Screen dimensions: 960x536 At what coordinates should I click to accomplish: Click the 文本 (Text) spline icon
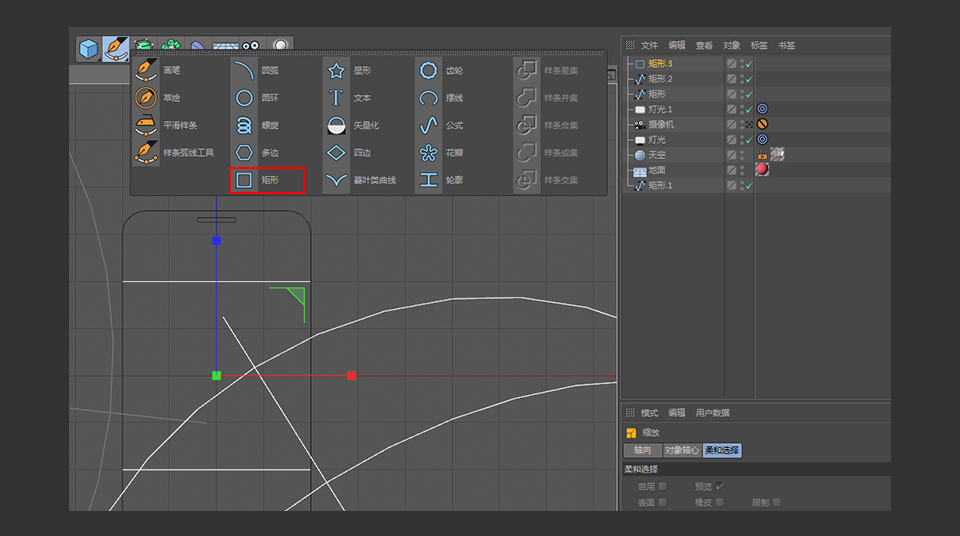(x=337, y=98)
